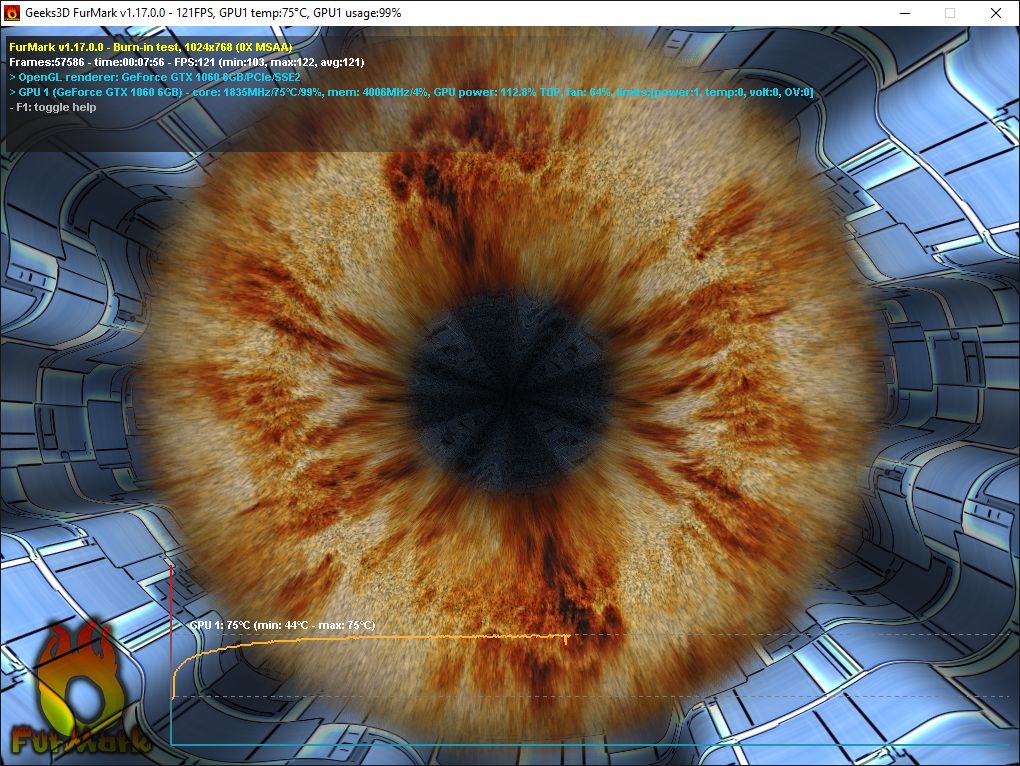Click the upper dashed temperature guide line
Image resolution: width=1020 pixels, height=766 pixels.
tap(790, 634)
